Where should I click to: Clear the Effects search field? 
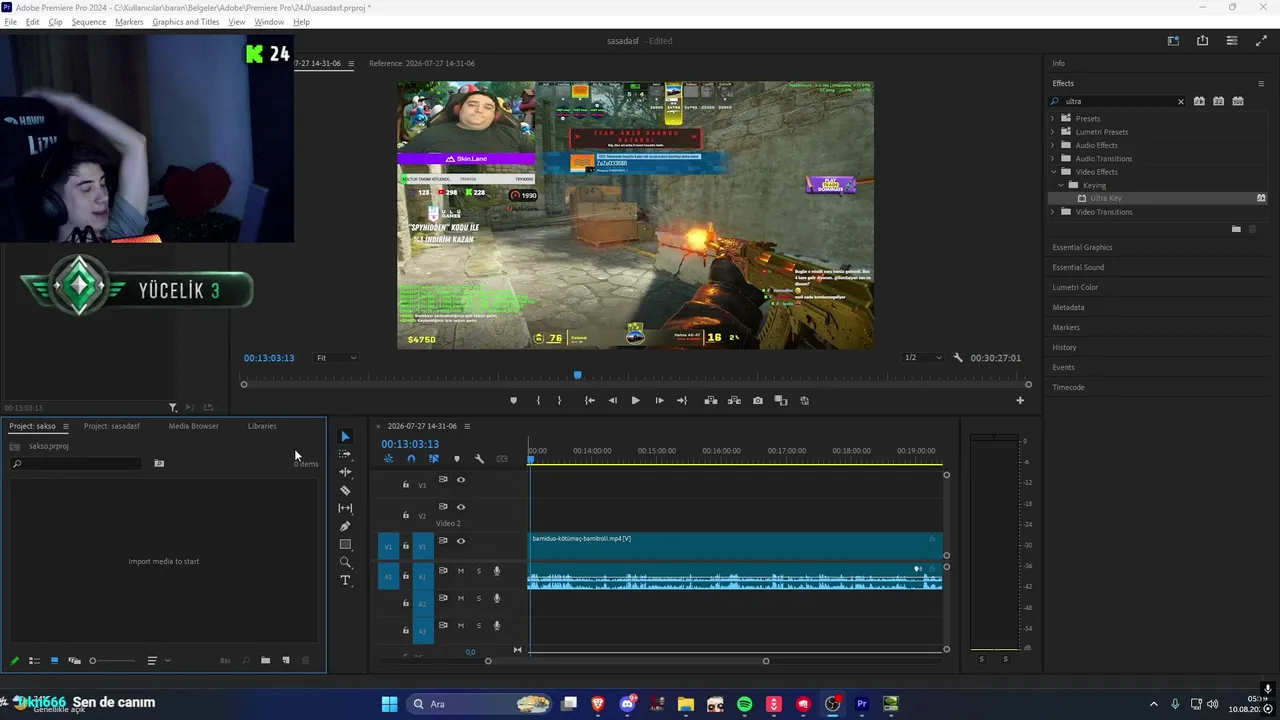pyautogui.click(x=1180, y=101)
